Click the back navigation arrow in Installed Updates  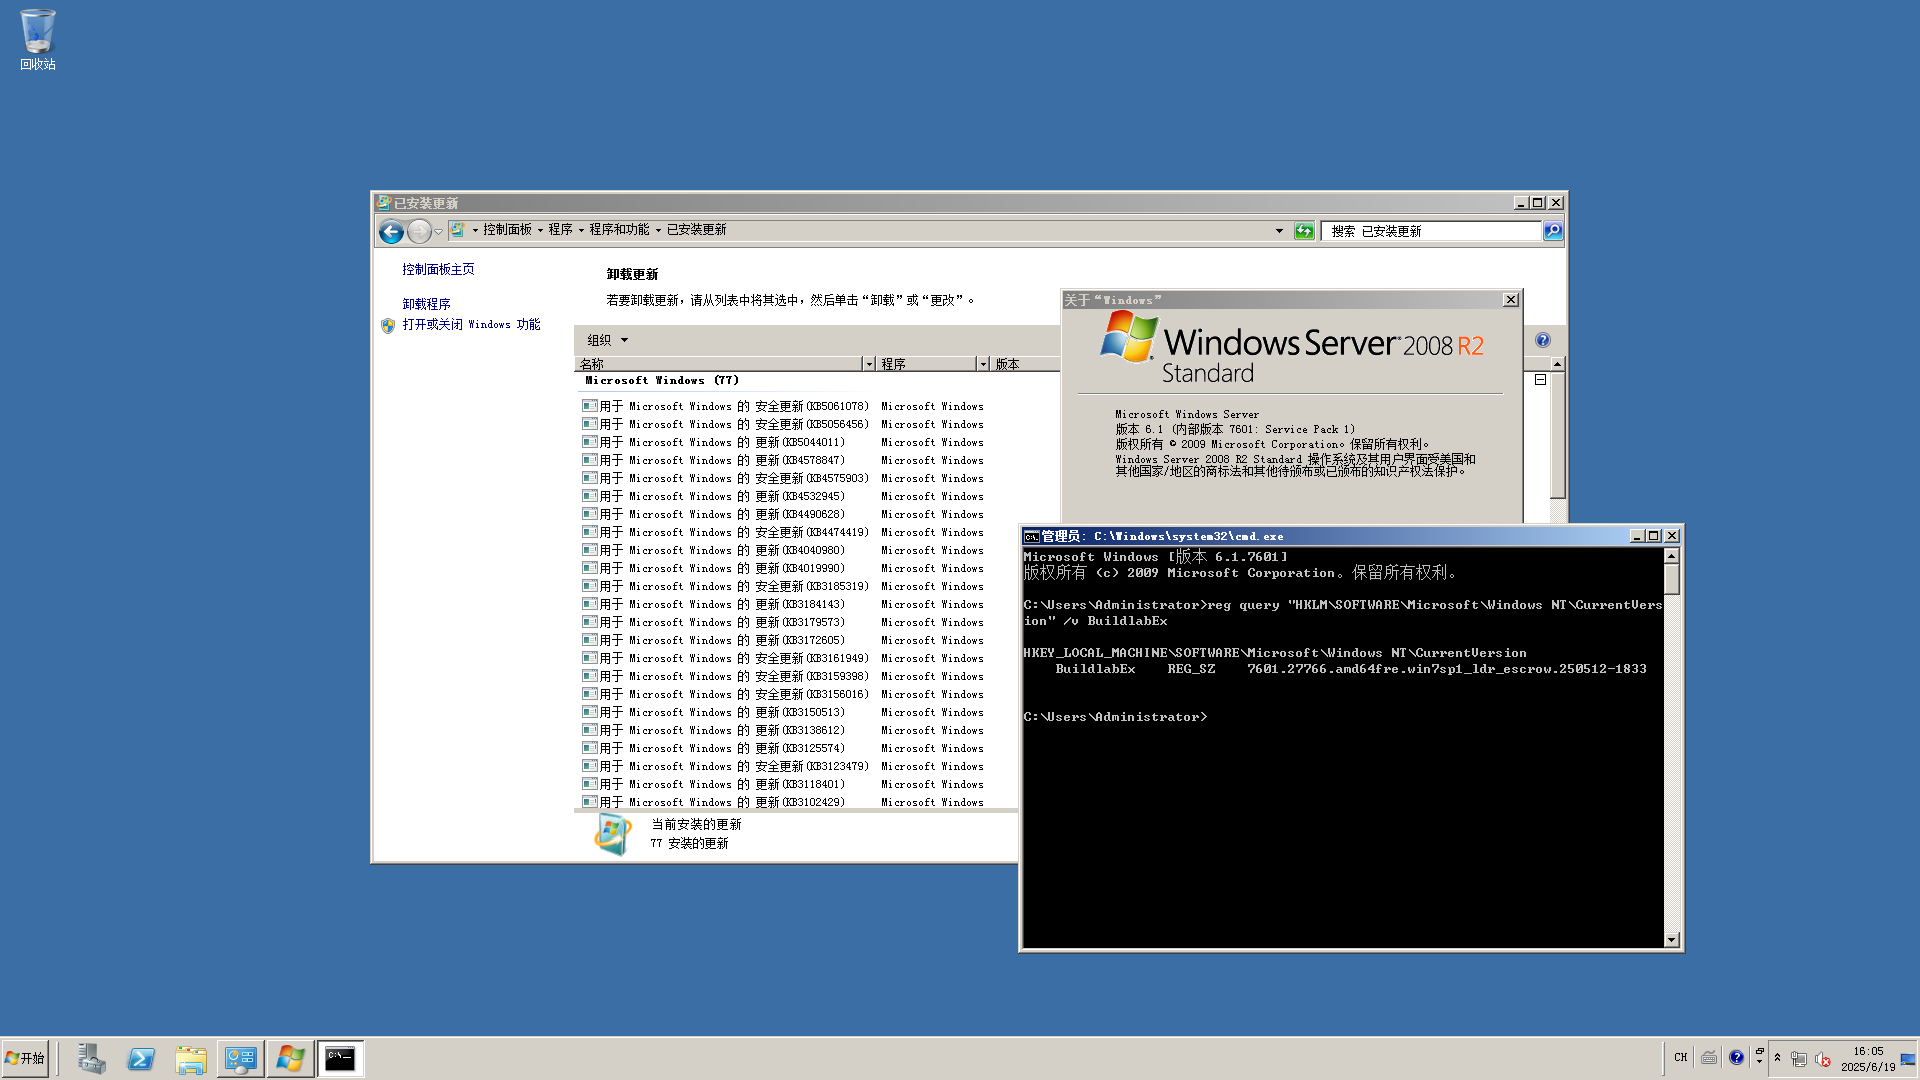point(391,232)
